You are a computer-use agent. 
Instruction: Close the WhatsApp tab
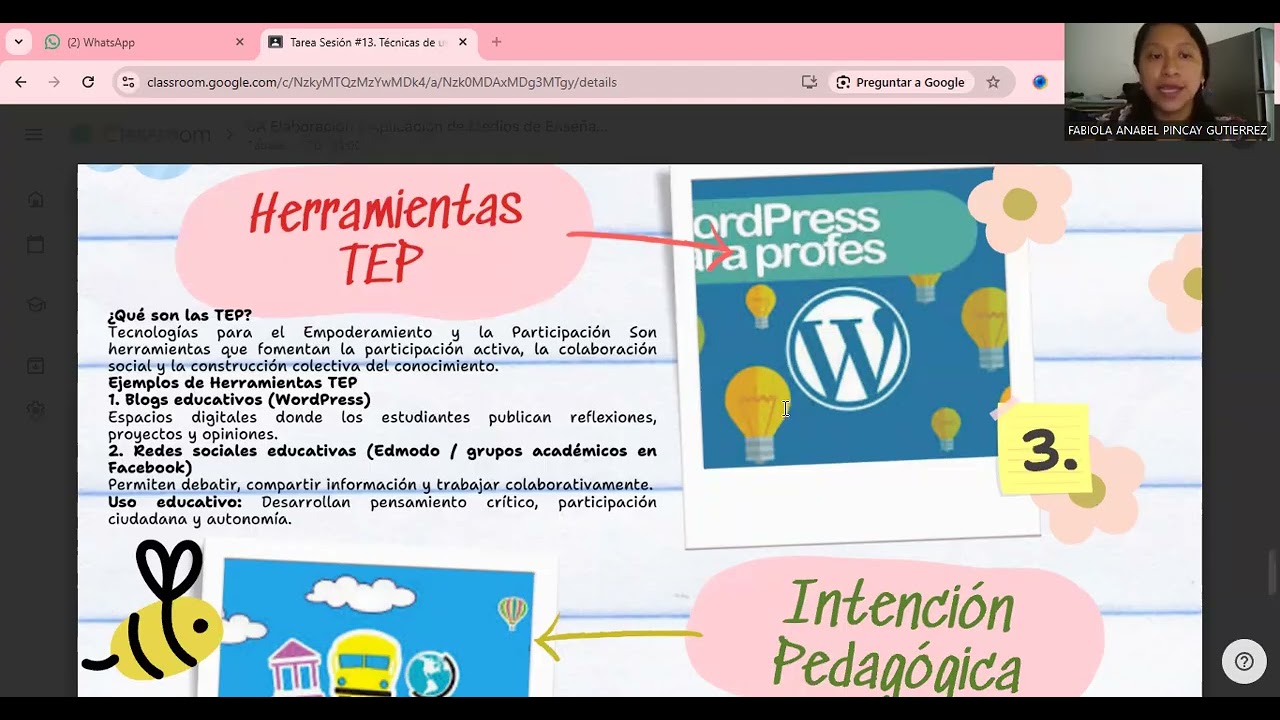point(239,42)
